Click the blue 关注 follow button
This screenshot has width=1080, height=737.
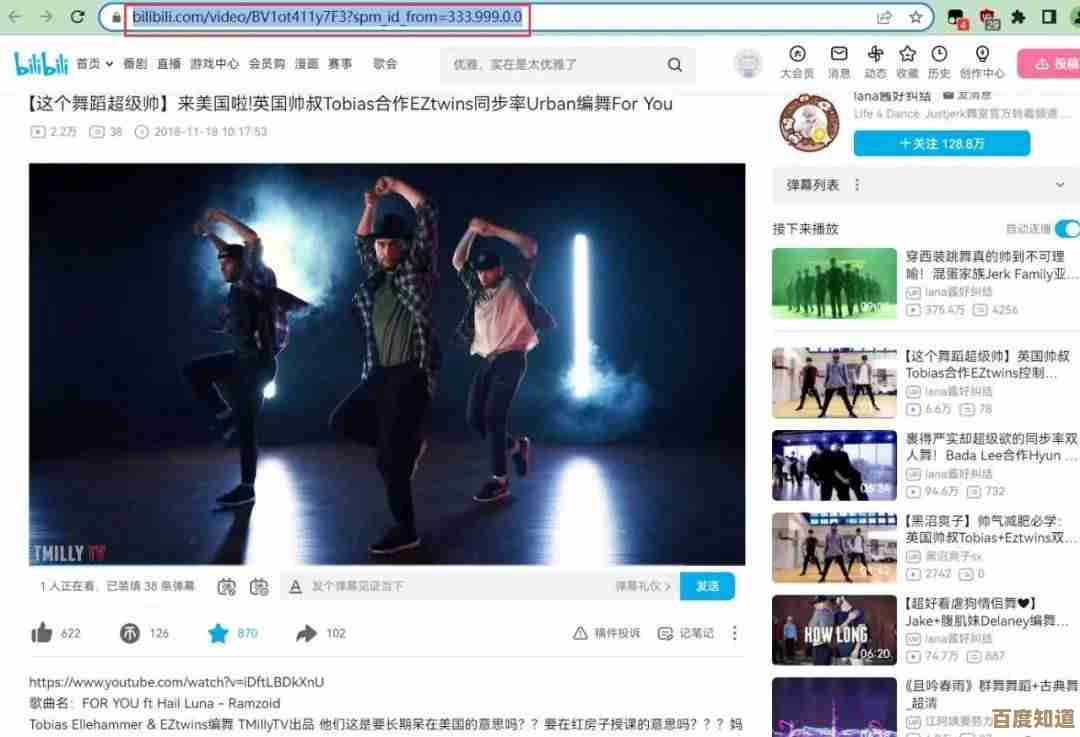click(941, 144)
